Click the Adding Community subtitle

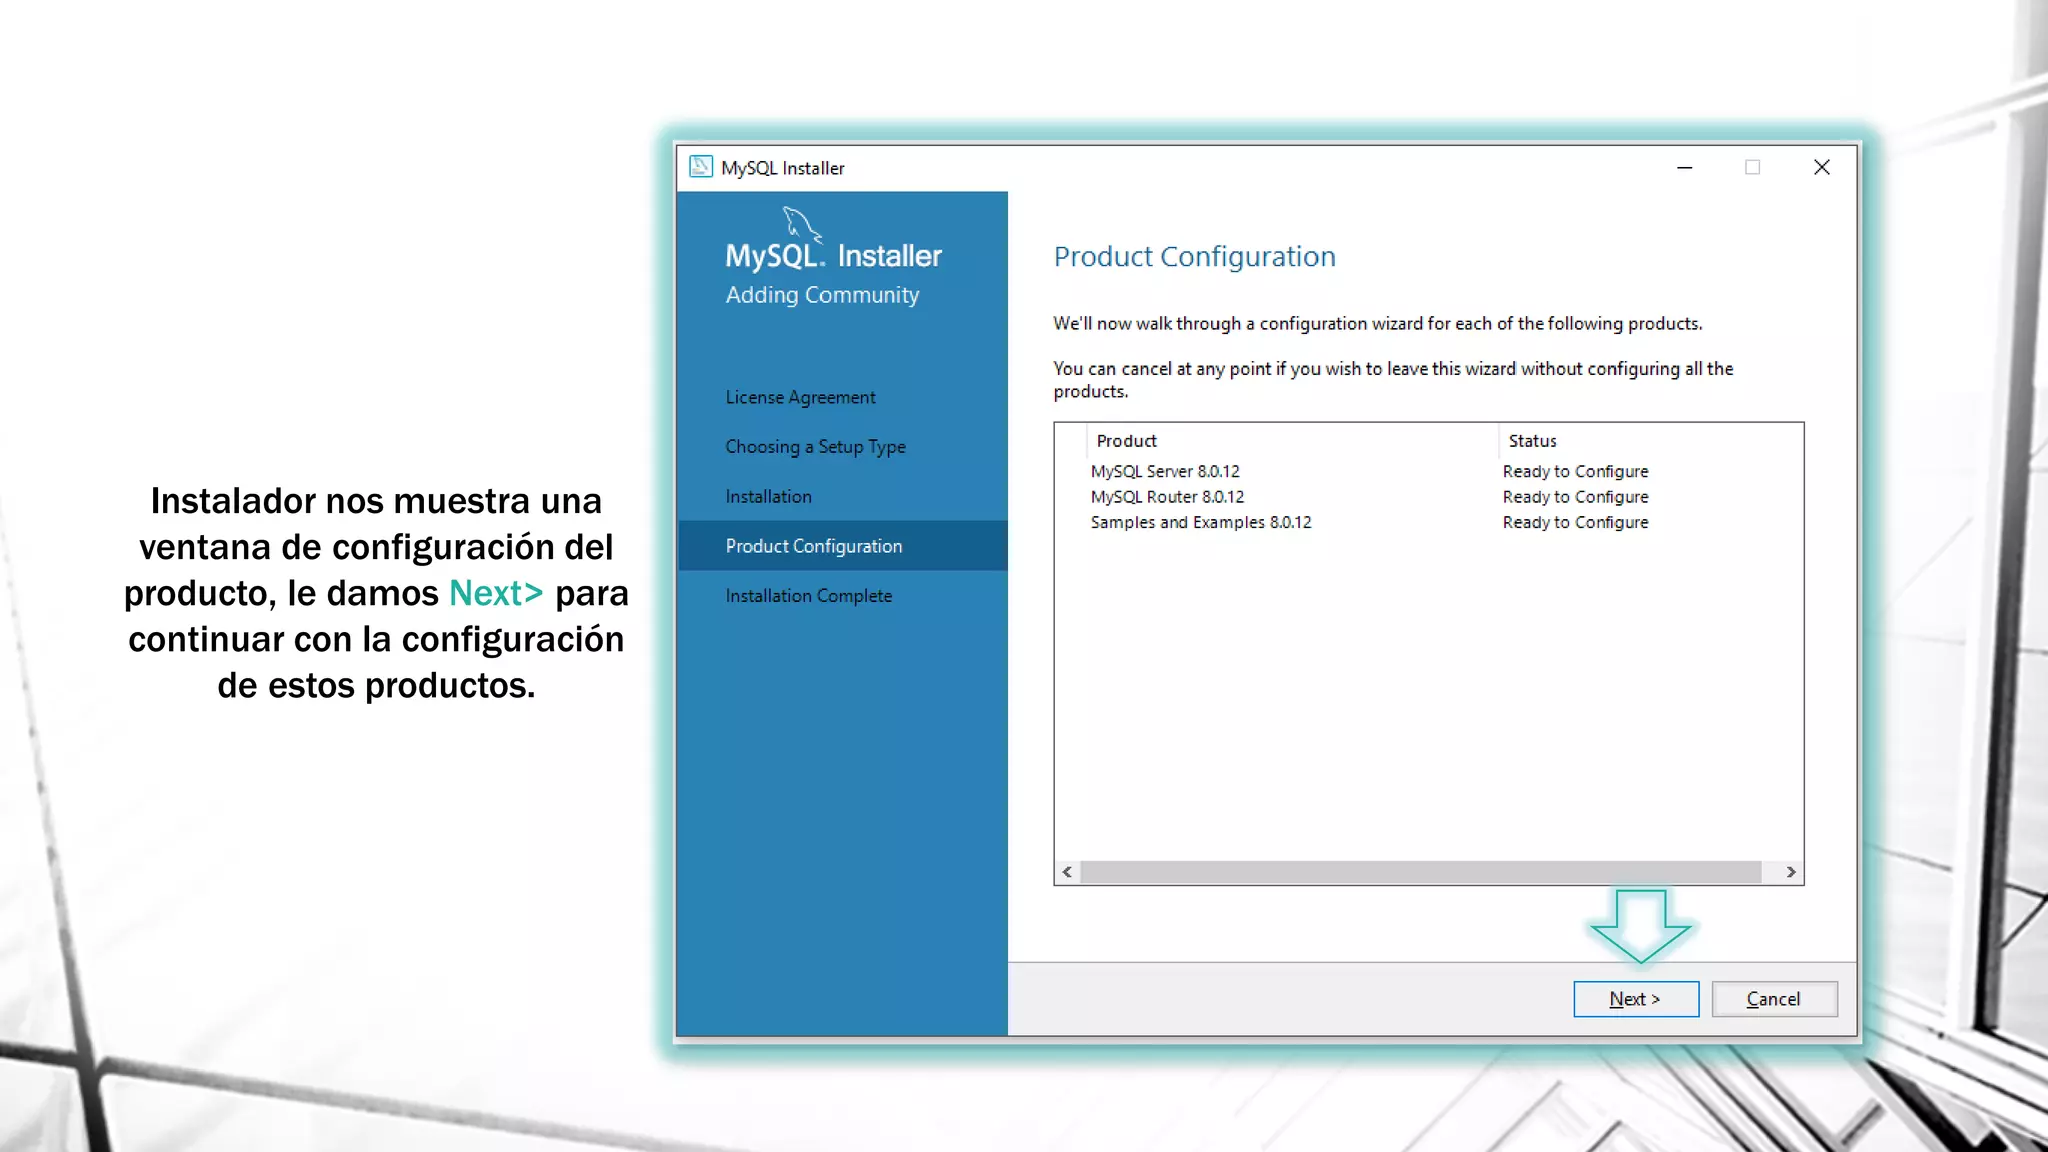(822, 295)
